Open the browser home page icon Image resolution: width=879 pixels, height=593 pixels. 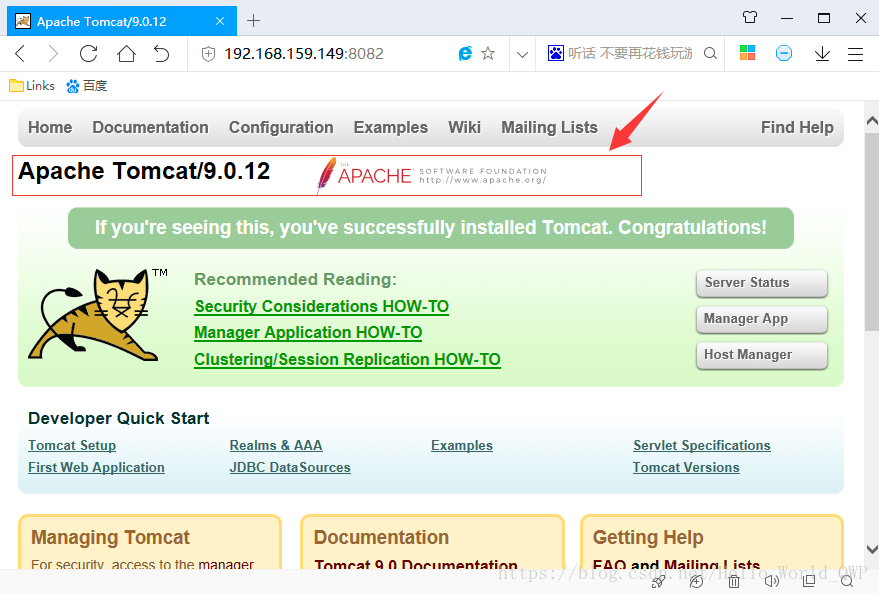tap(126, 54)
